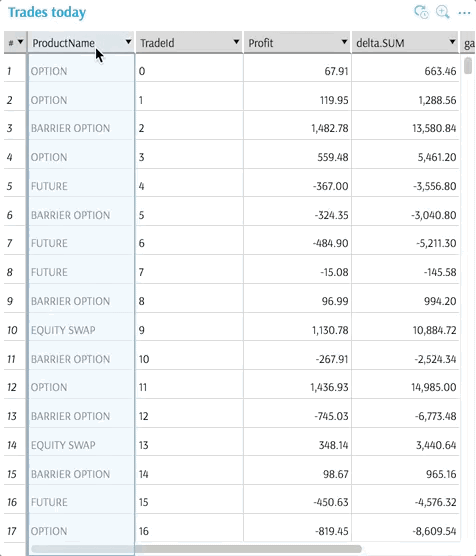Select the EQUITY SWAP cell in row 10
This screenshot has width=476, height=556.
point(81,330)
